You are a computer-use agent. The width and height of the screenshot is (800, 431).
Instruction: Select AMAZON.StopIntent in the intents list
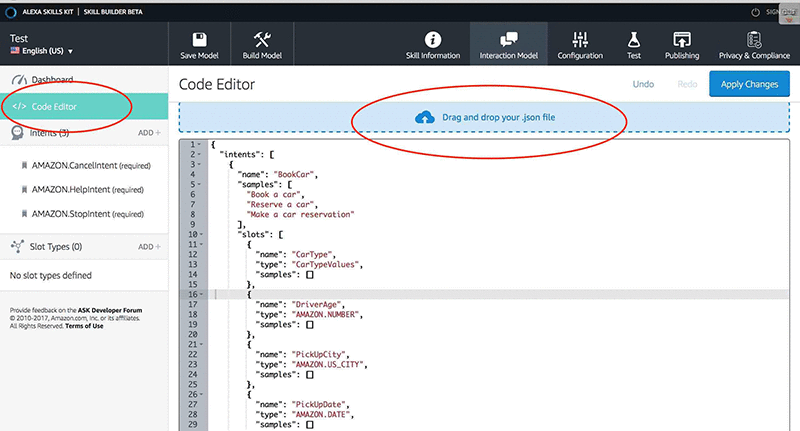point(87,214)
